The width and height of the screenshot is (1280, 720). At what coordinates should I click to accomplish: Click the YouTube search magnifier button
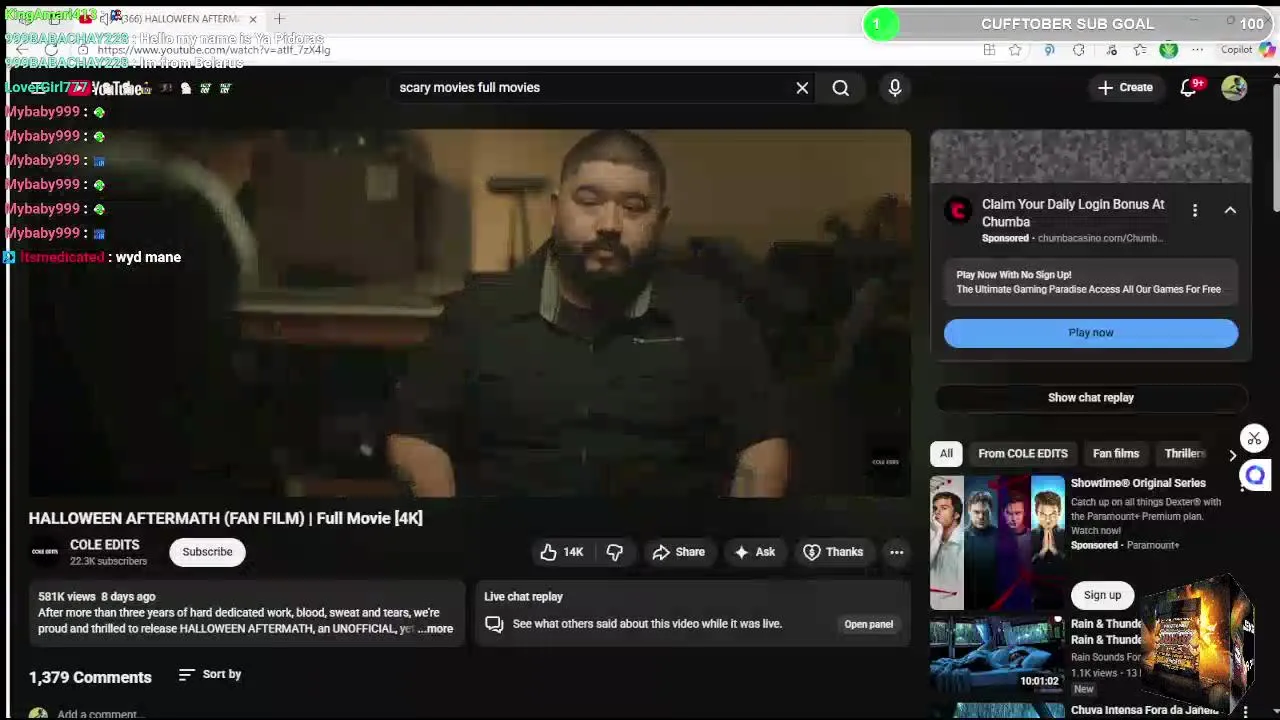[840, 88]
